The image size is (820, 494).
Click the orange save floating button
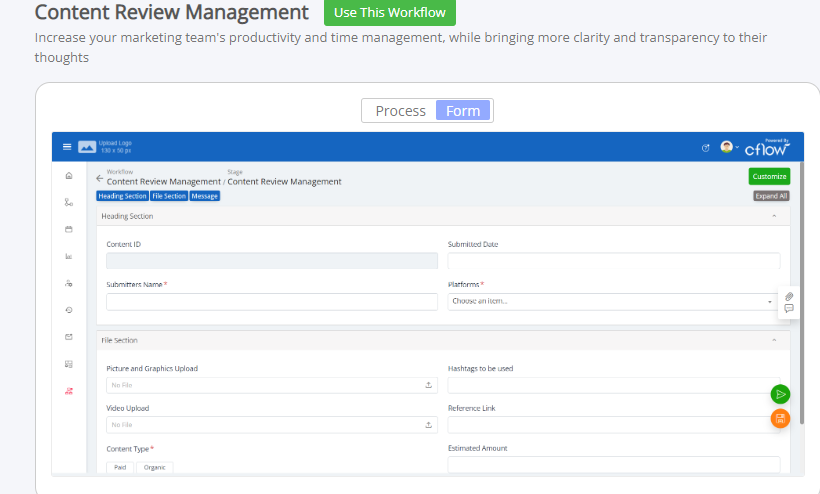[780, 418]
